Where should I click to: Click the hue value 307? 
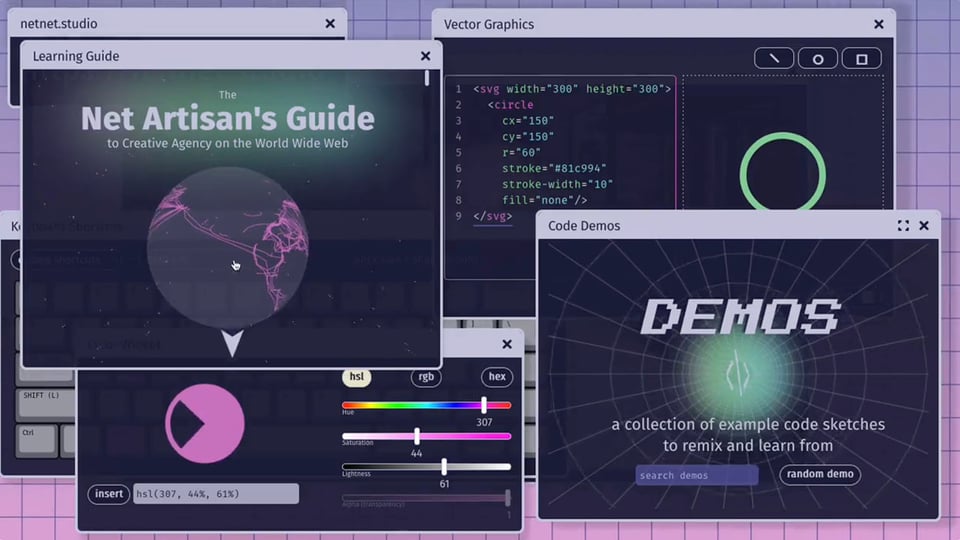(484, 422)
